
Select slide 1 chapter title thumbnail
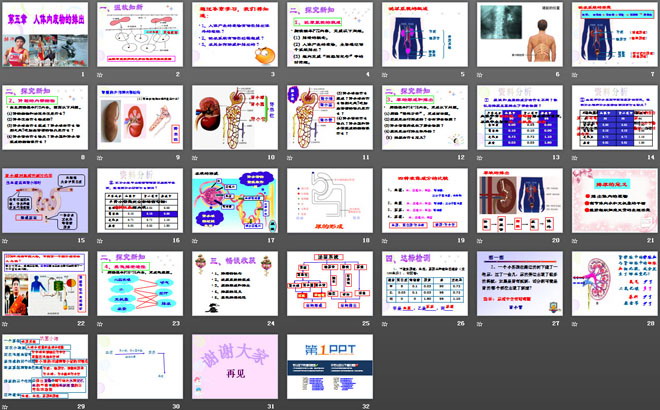tap(45, 34)
